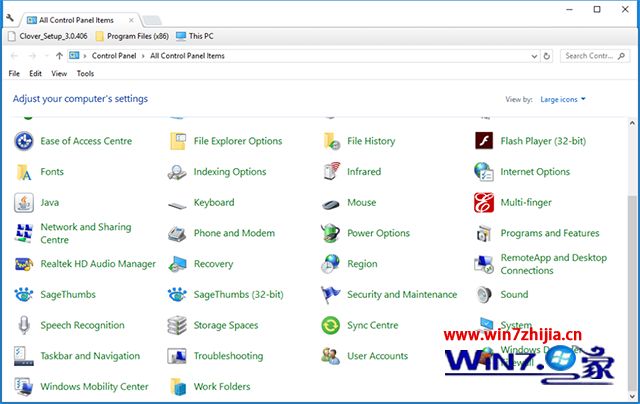
Task: Open the SageThumbs (32-bit) link
Action: (x=238, y=295)
